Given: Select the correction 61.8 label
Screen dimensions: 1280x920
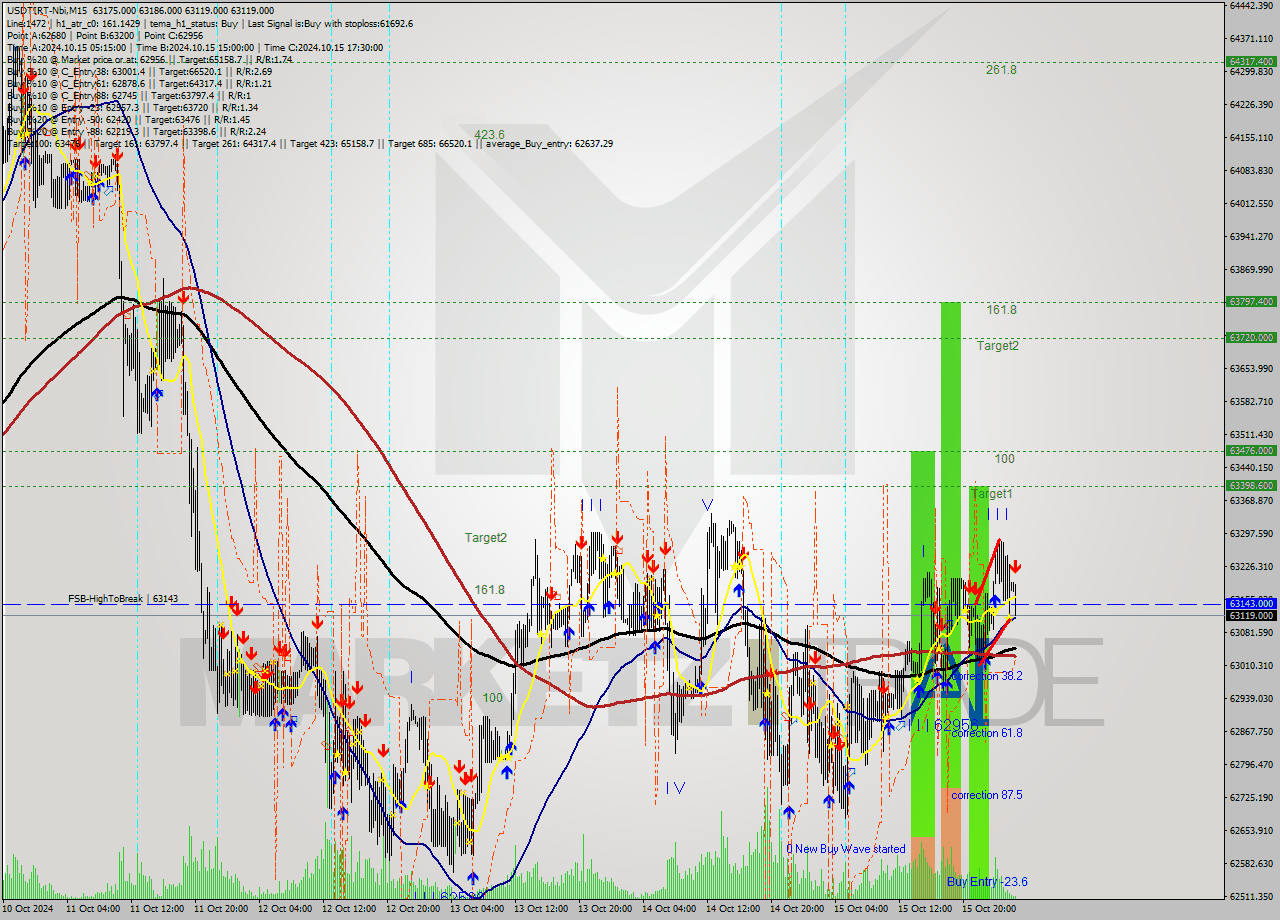Looking at the screenshot, I should (x=987, y=733).
